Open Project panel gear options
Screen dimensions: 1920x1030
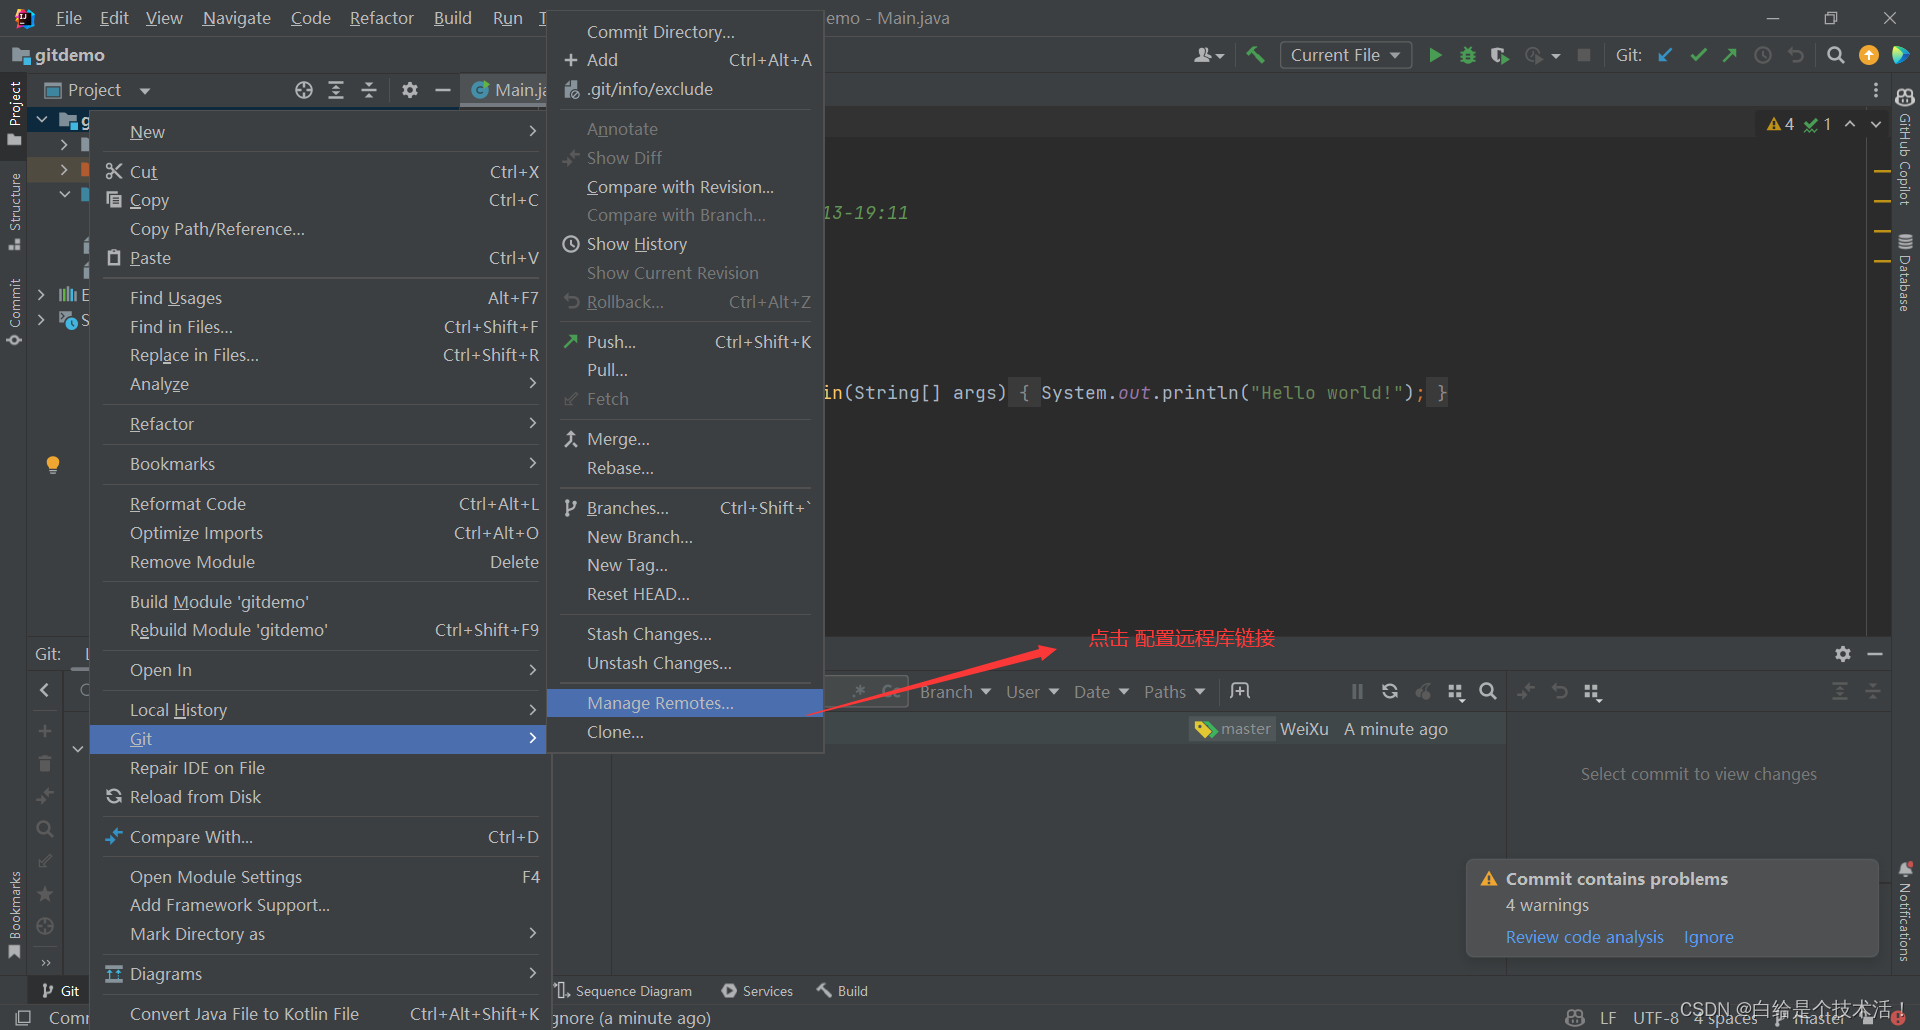[410, 90]
